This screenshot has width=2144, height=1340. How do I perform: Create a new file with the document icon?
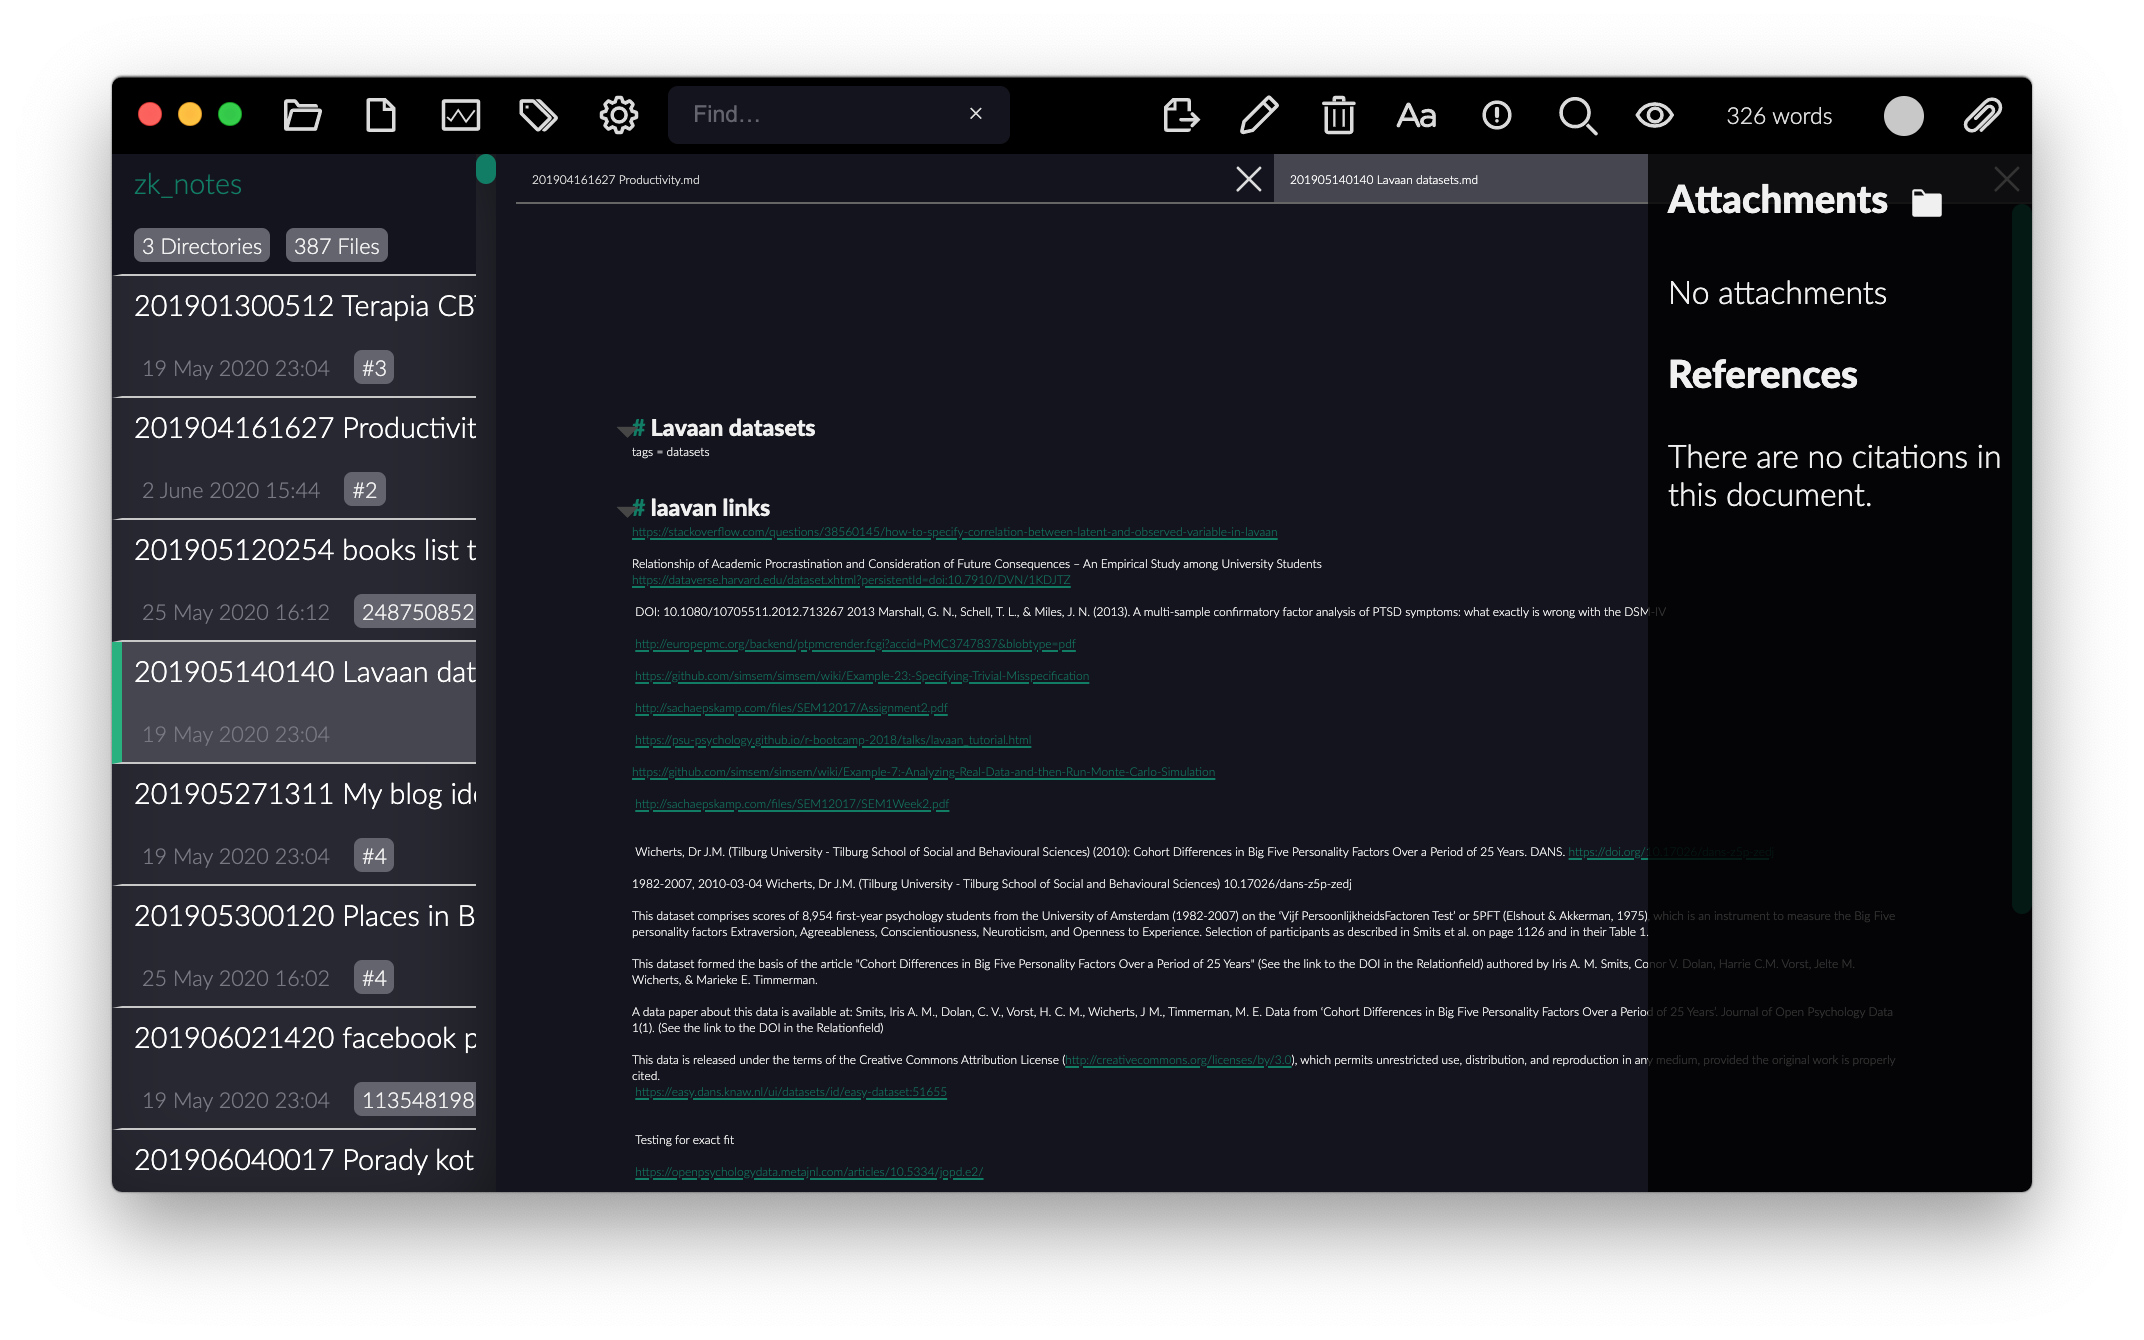coord(381,115)
